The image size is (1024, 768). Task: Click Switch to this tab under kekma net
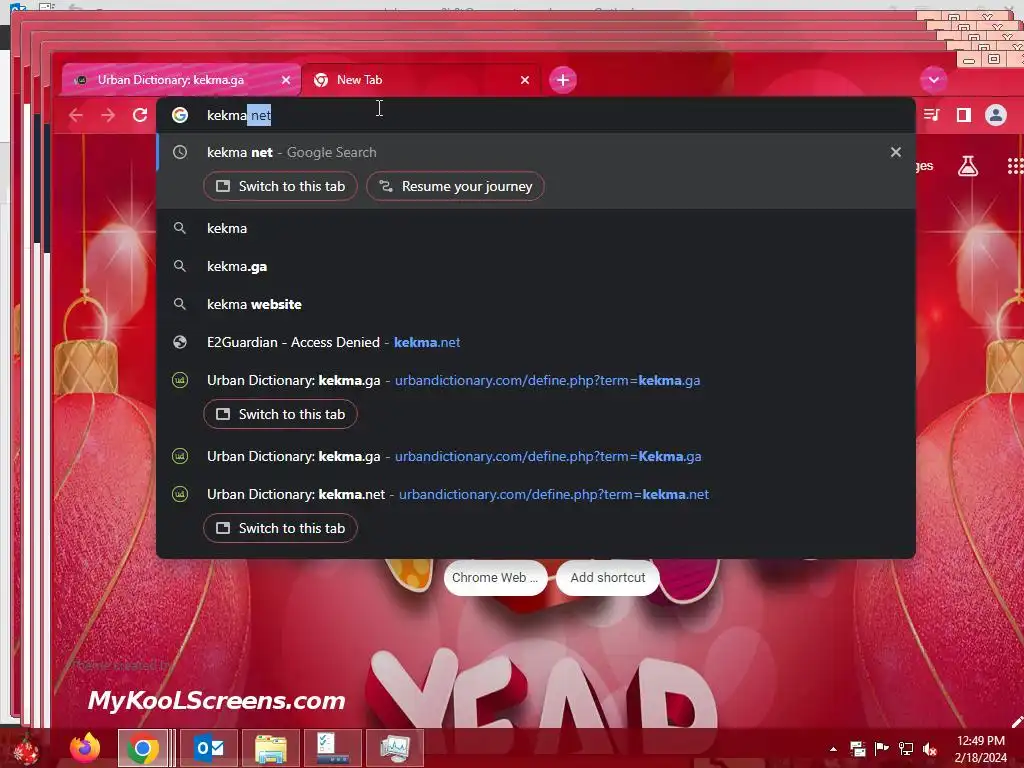point(280,186)
